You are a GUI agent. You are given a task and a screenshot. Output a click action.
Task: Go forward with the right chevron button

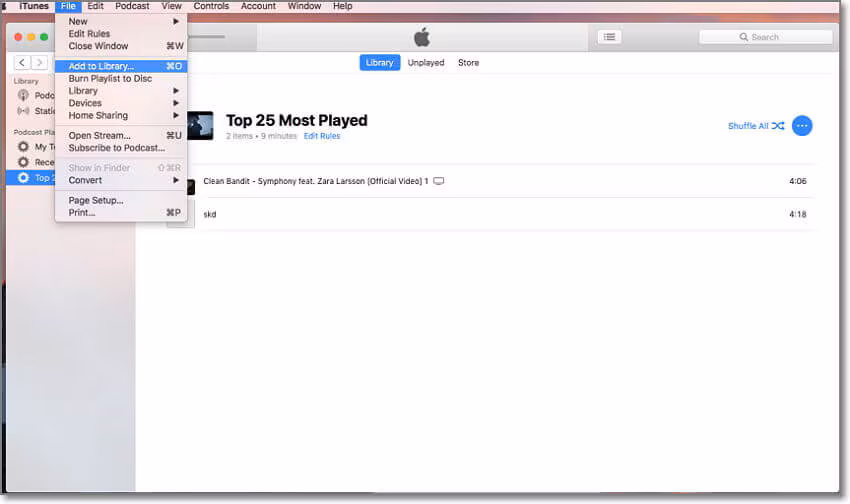(39, 63)
